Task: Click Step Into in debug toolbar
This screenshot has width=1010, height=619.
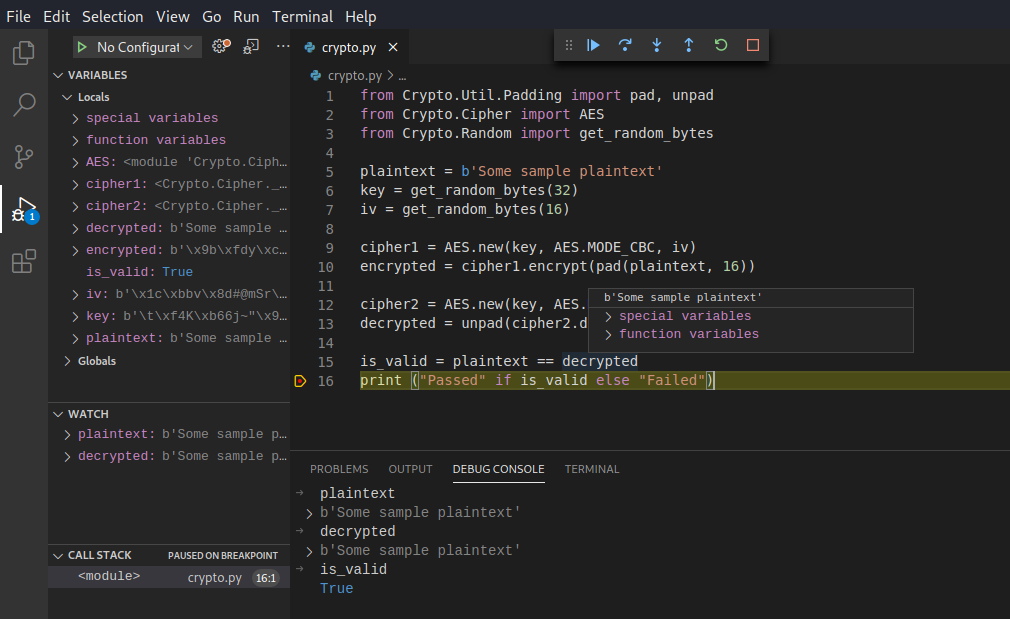Action: click(657, 45)
